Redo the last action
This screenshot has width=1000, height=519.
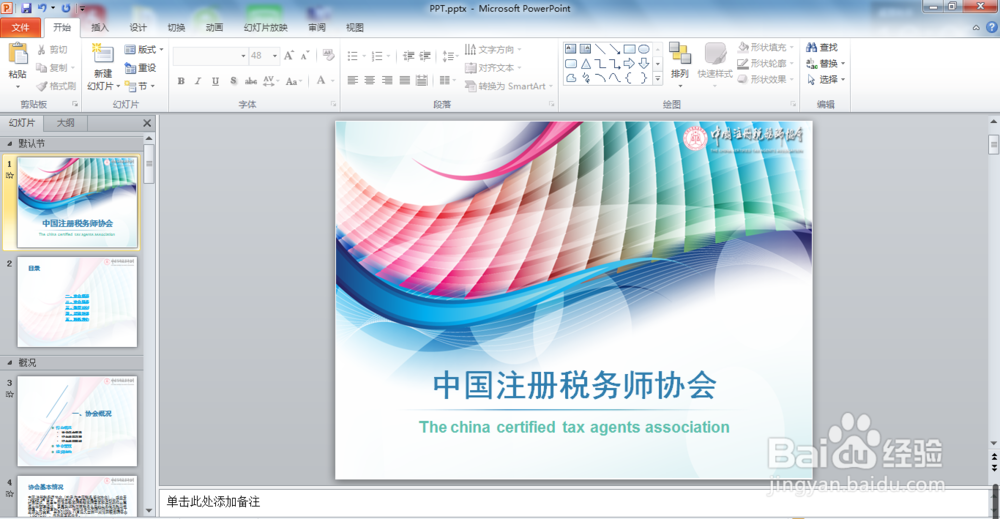coord(65,8)
